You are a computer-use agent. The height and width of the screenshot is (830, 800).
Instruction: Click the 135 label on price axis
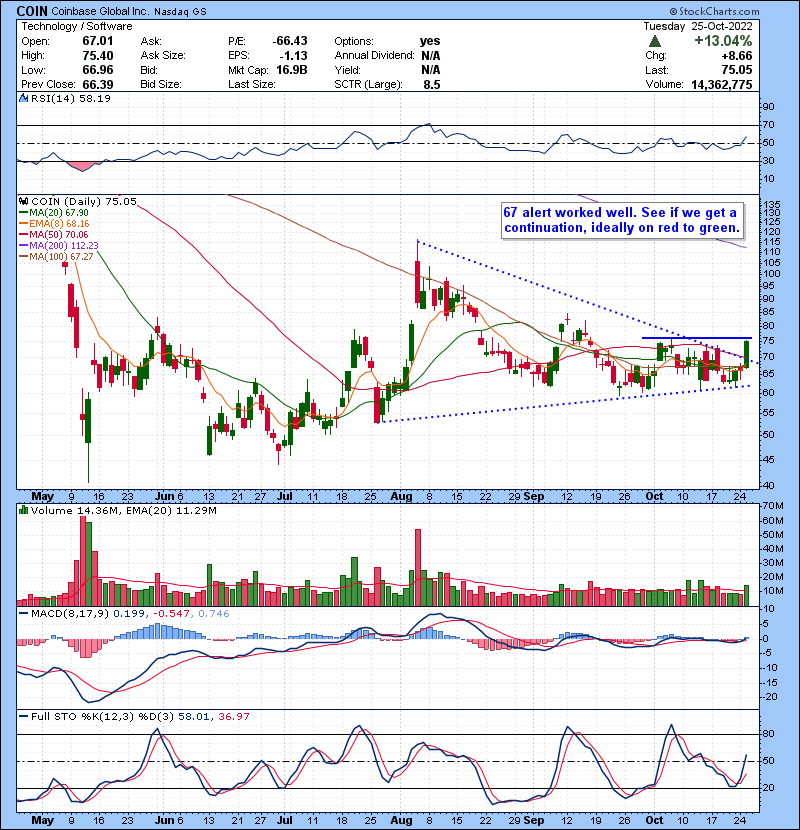(772, 204)
